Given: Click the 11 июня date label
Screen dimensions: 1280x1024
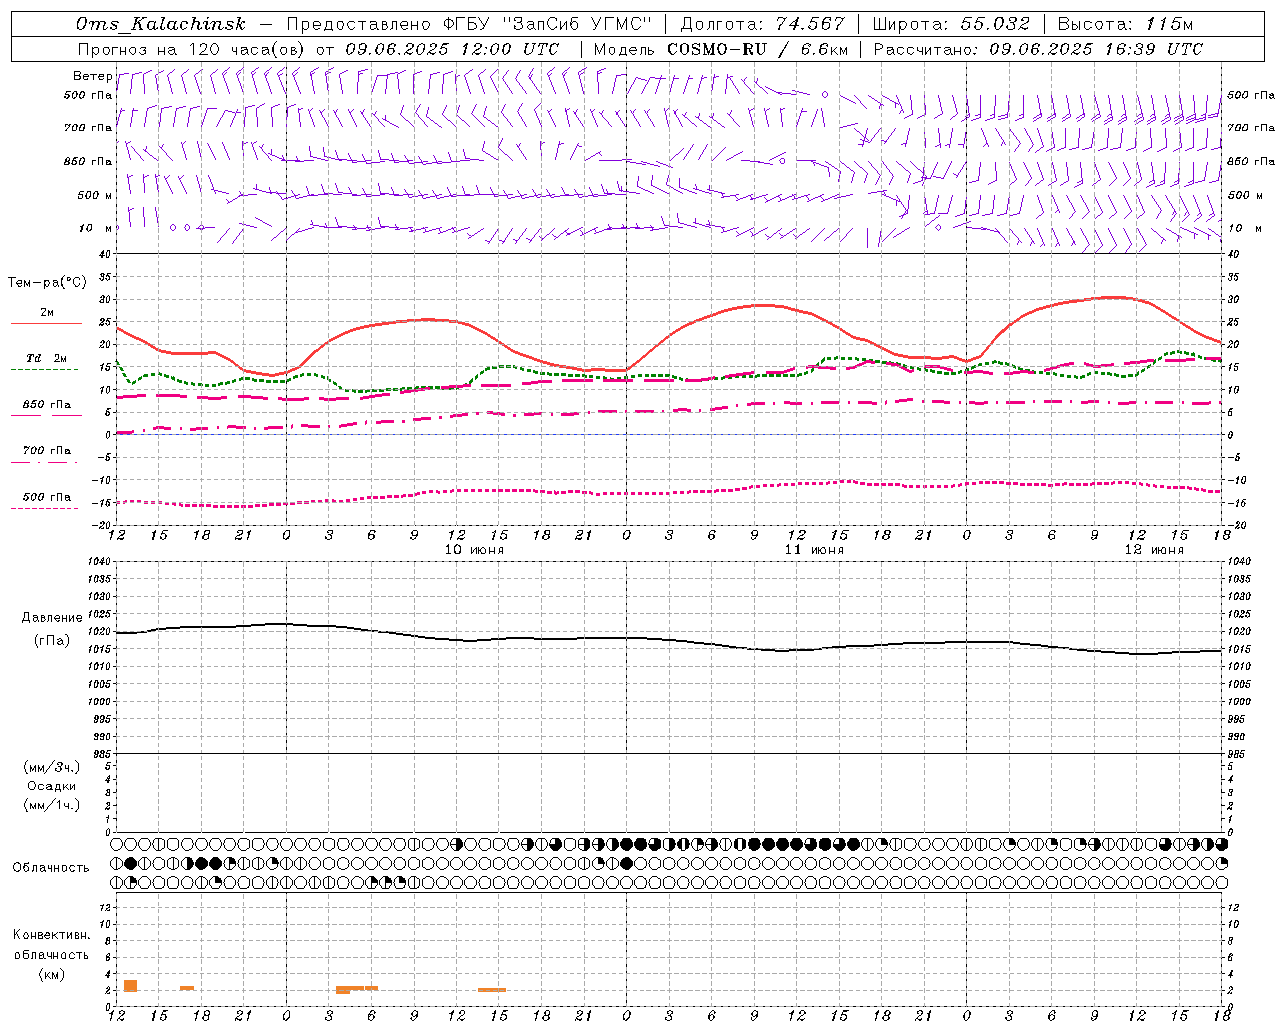Looking at the screenshot, I should click(814, 550).
